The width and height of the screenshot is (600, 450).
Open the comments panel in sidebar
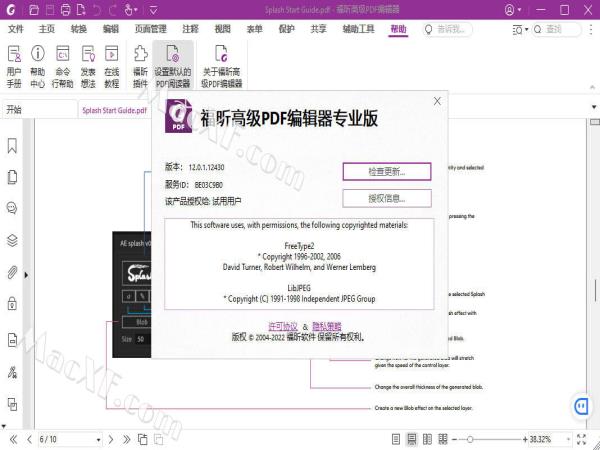12,208
